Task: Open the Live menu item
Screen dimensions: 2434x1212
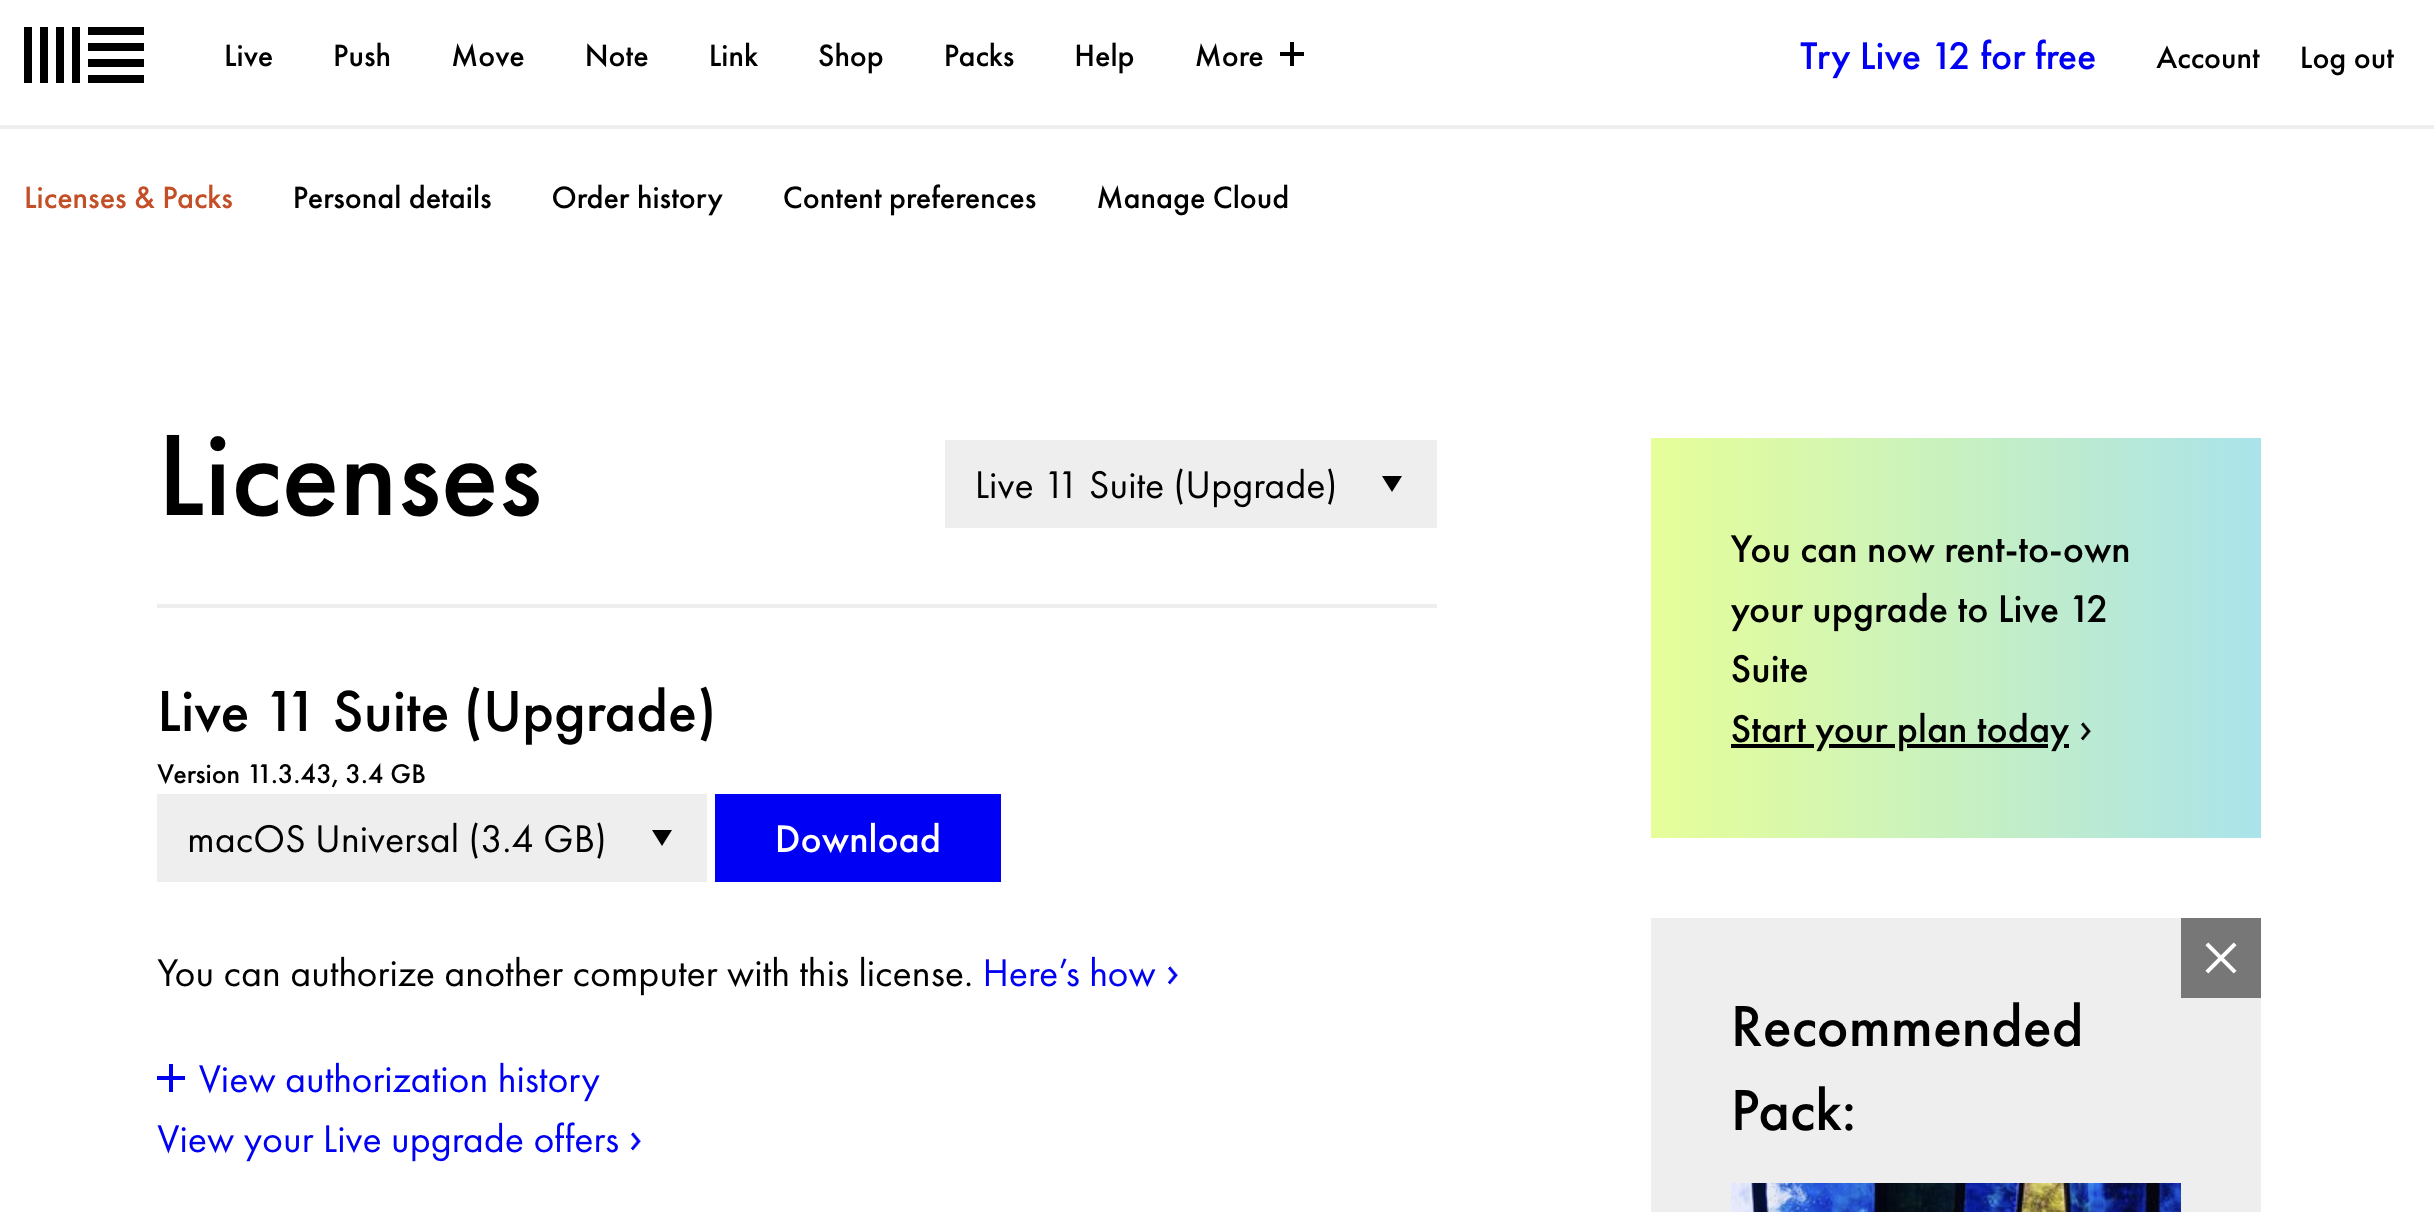Action: (x=248, y=56)
